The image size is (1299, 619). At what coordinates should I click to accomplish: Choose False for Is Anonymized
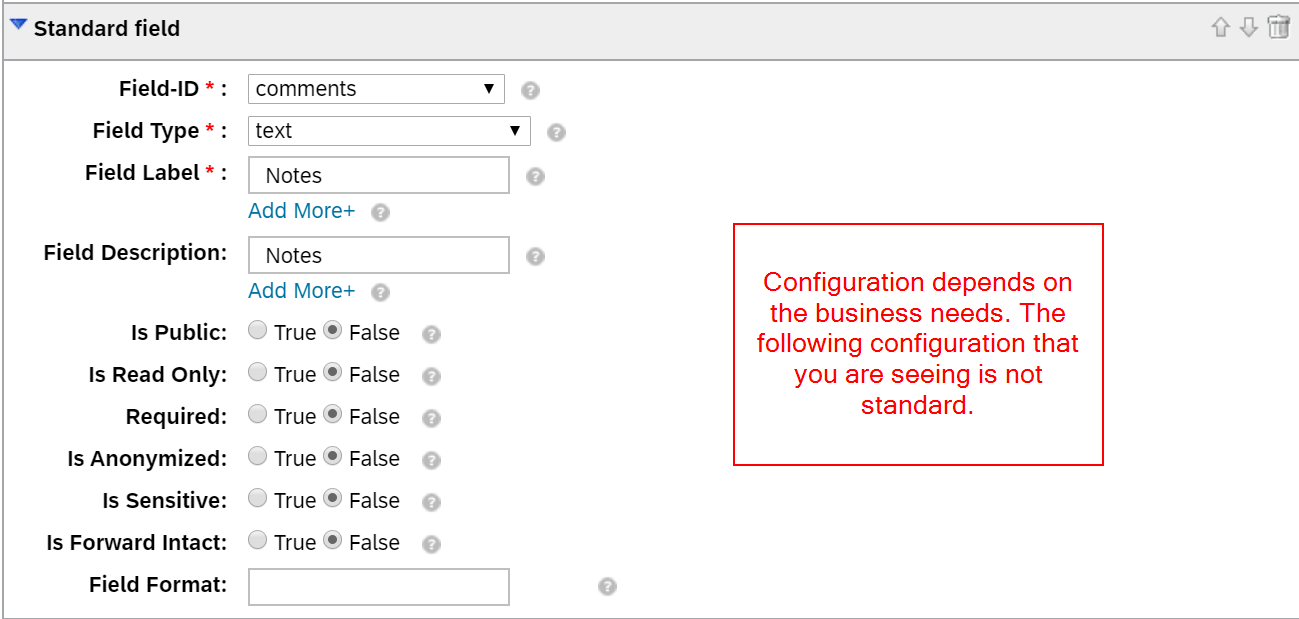pos(333,457)
